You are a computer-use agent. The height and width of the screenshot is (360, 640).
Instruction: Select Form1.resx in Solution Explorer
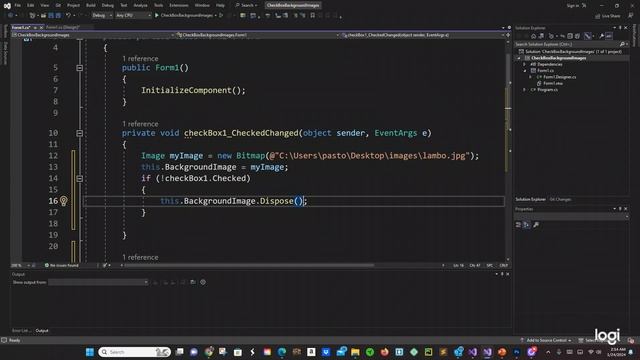click(553, 83)
